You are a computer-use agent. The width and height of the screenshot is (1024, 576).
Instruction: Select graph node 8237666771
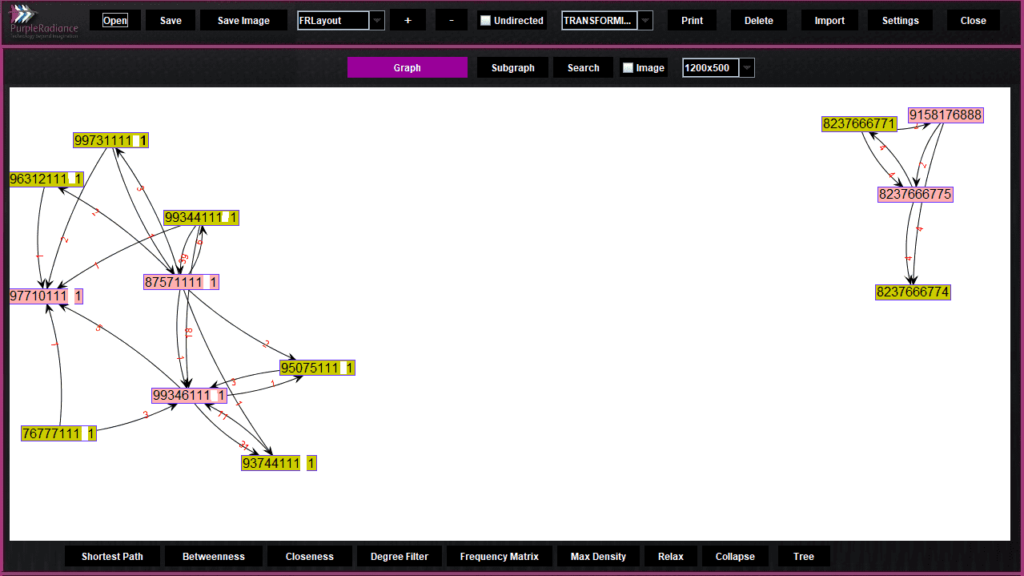pos(859,124)
